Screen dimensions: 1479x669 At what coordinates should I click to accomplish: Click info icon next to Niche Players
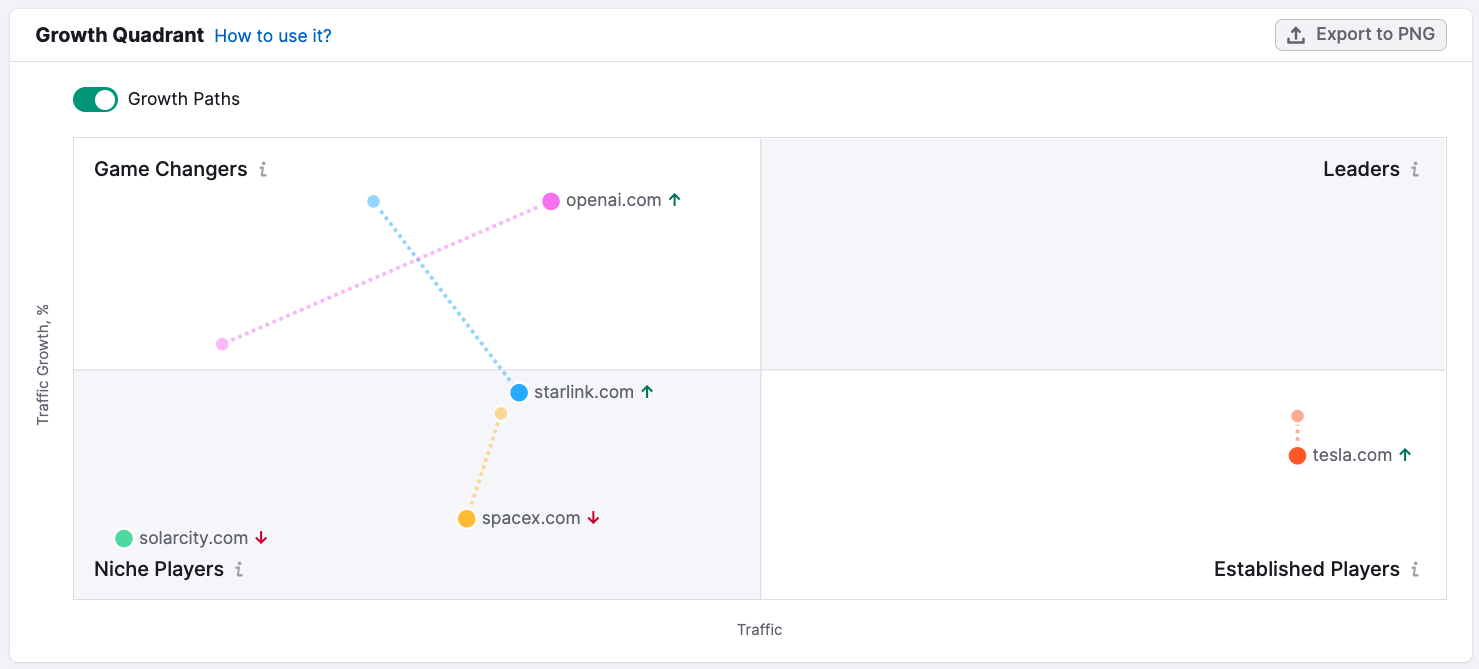click(239, 570)
